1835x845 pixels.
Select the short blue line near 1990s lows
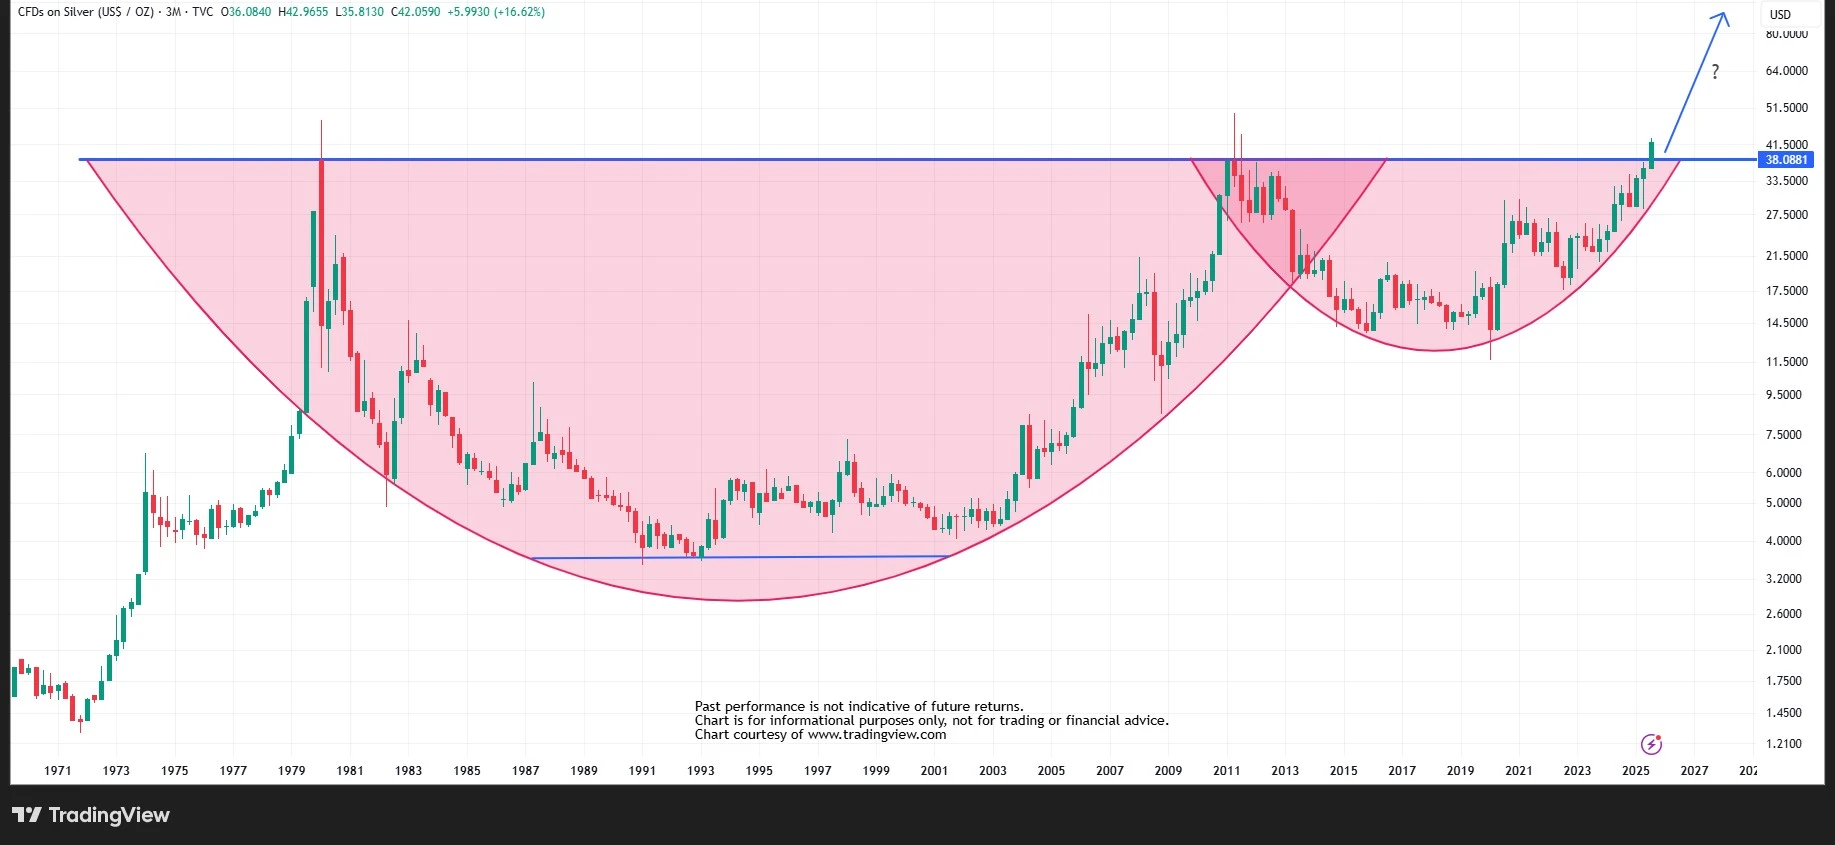740,557
